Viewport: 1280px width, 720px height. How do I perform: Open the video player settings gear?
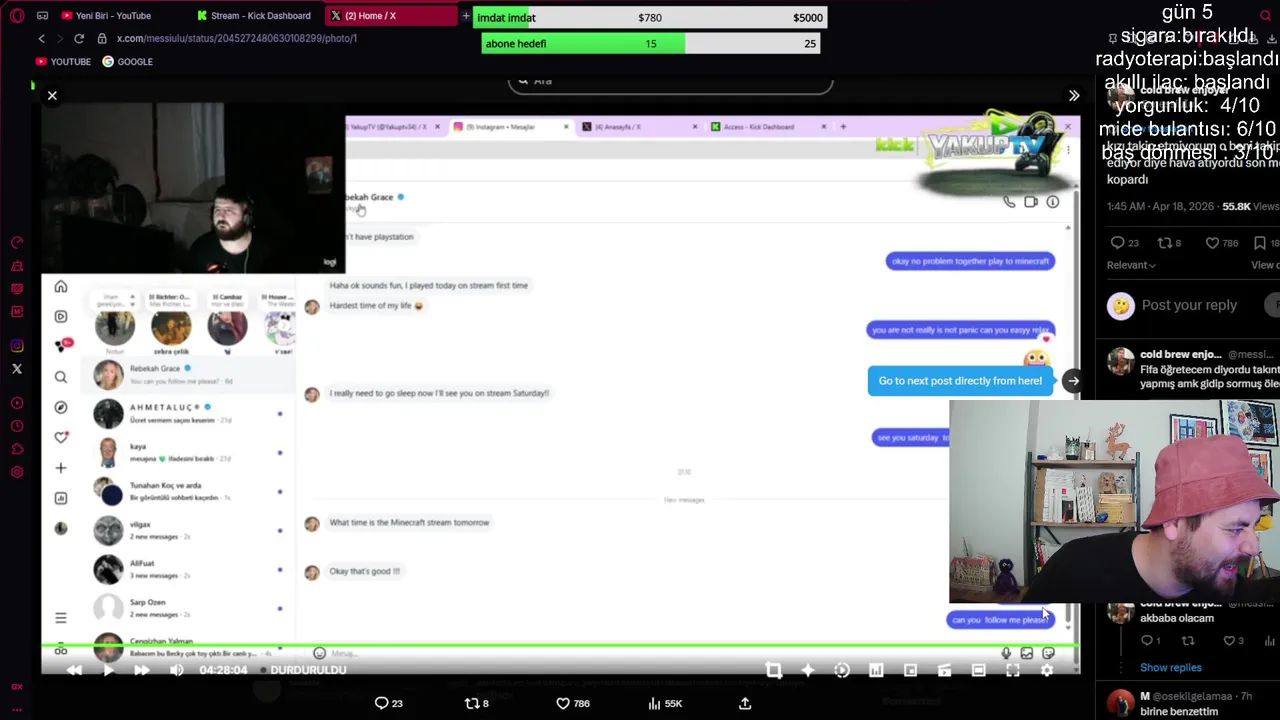(x=1046, y=671)
